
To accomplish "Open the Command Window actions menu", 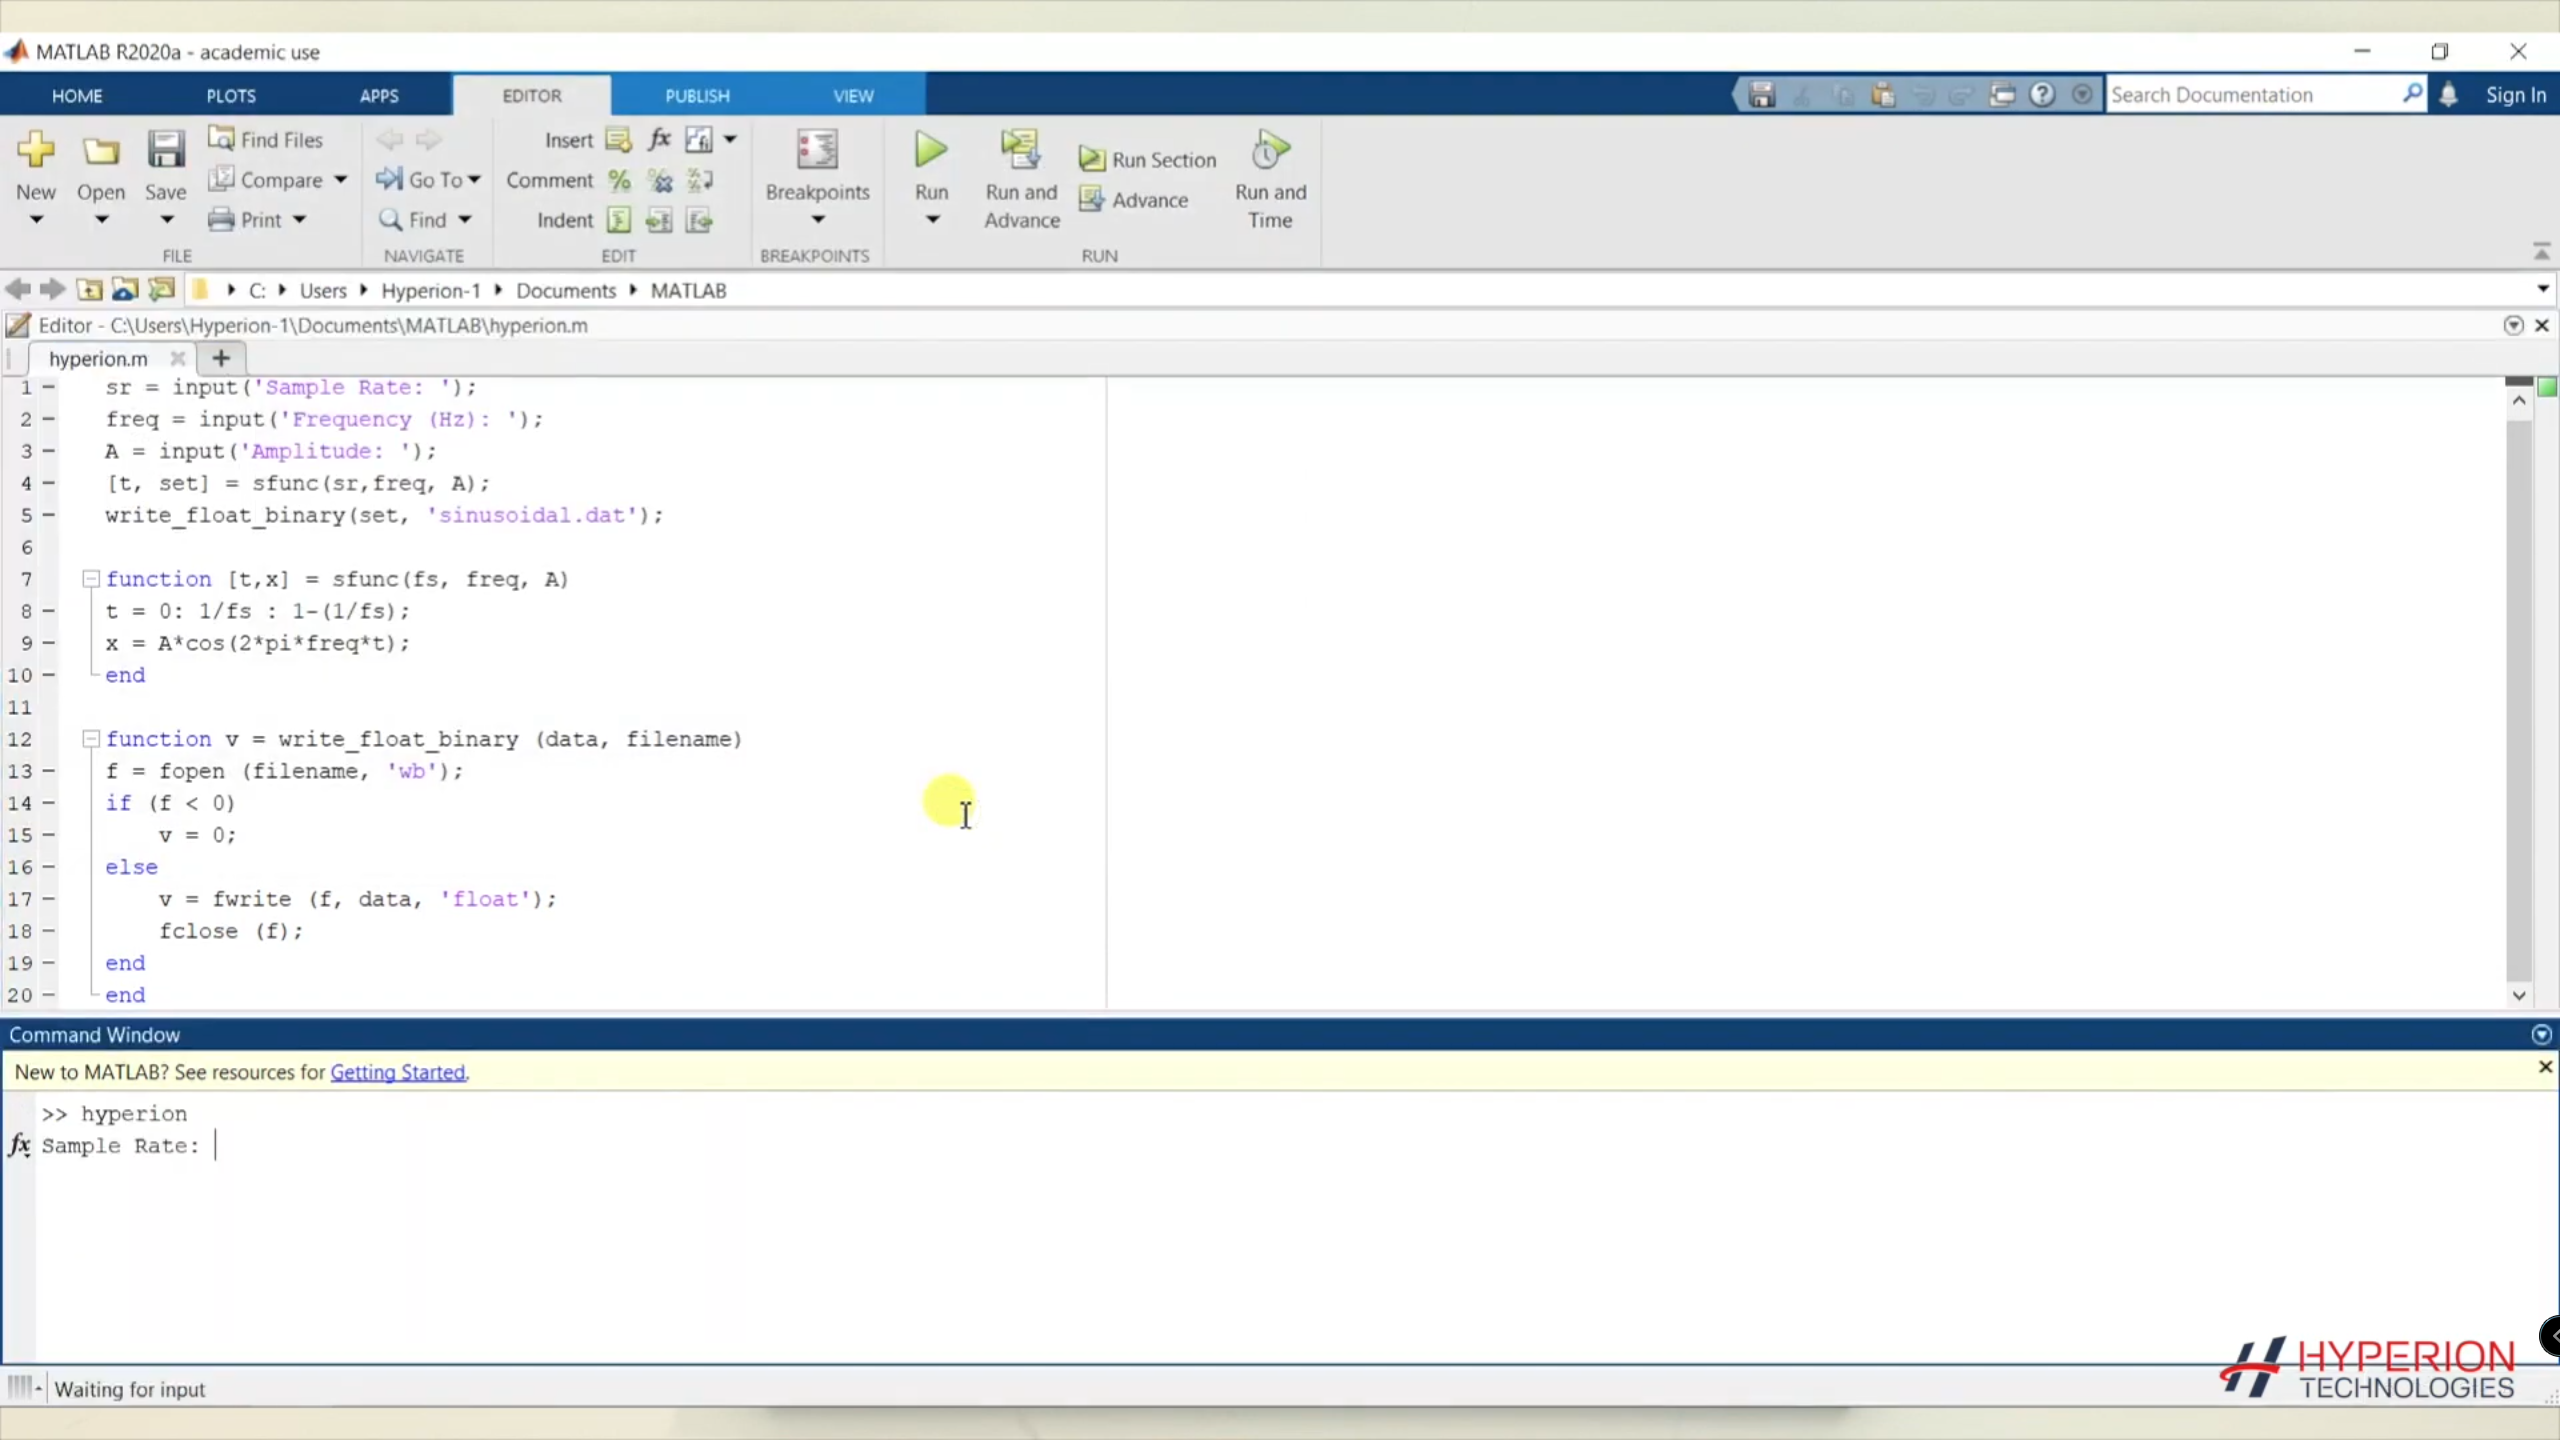I will tap(2541, 1035).
